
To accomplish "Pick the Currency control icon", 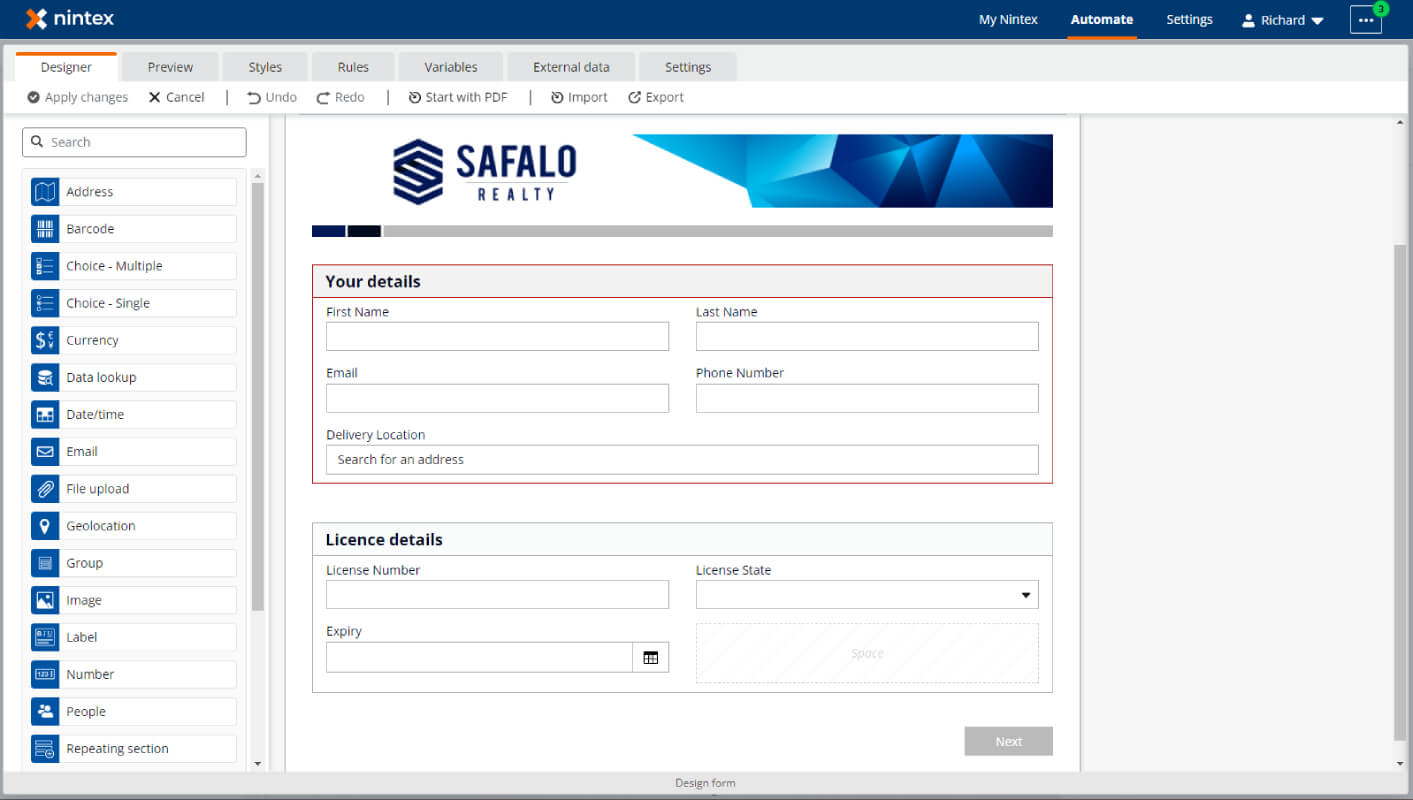I will [x=45, y=340].
